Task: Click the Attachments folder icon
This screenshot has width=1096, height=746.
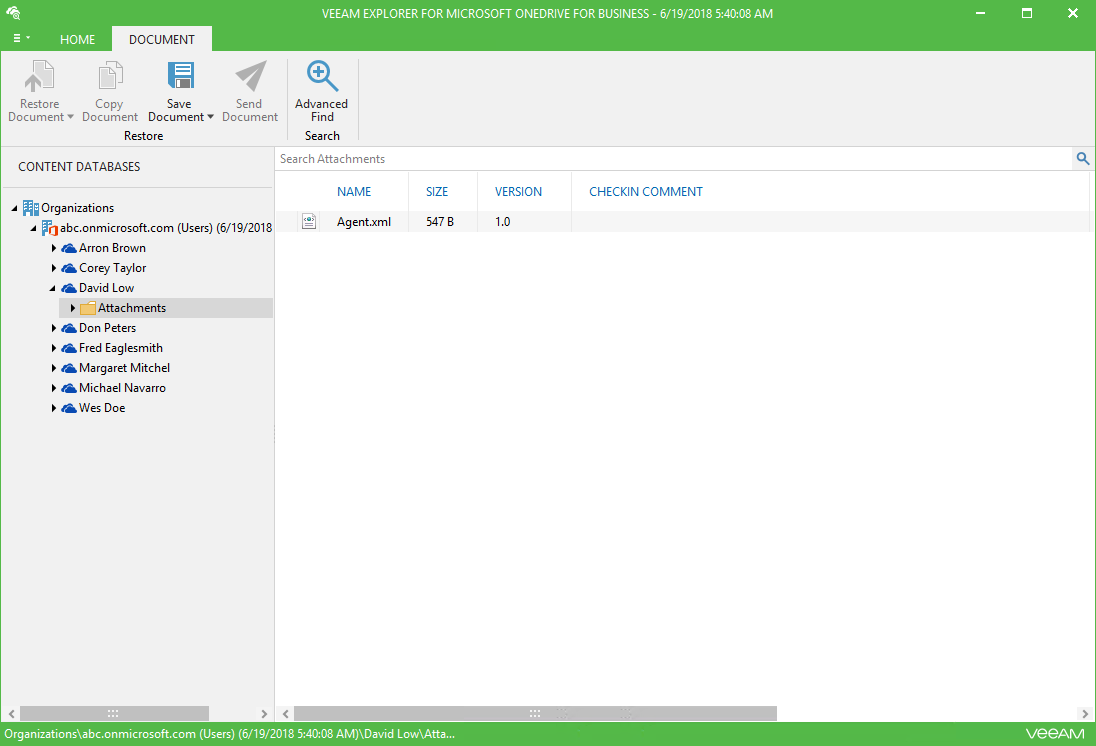Action: pyautogui.click(x=87, y=308)
